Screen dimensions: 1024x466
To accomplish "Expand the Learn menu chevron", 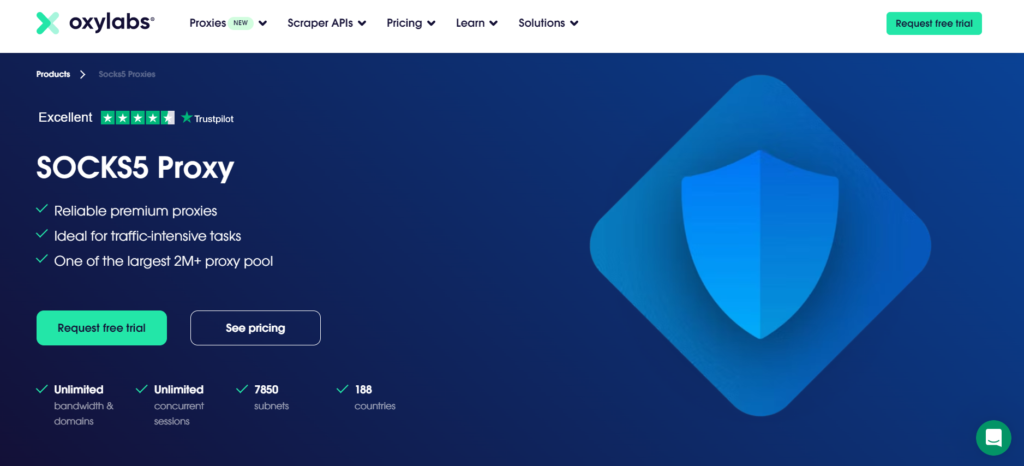I will 493,23.
